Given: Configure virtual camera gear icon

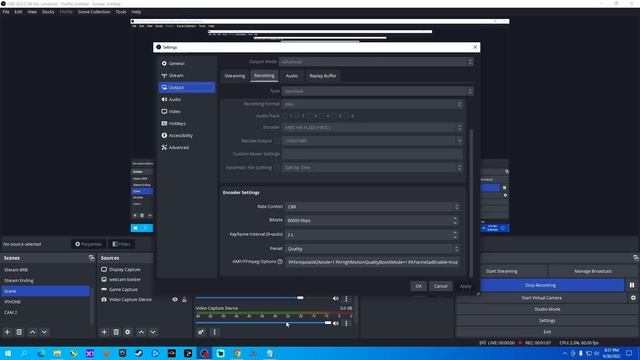Looking at the screenshot, I should coord(633,298).
